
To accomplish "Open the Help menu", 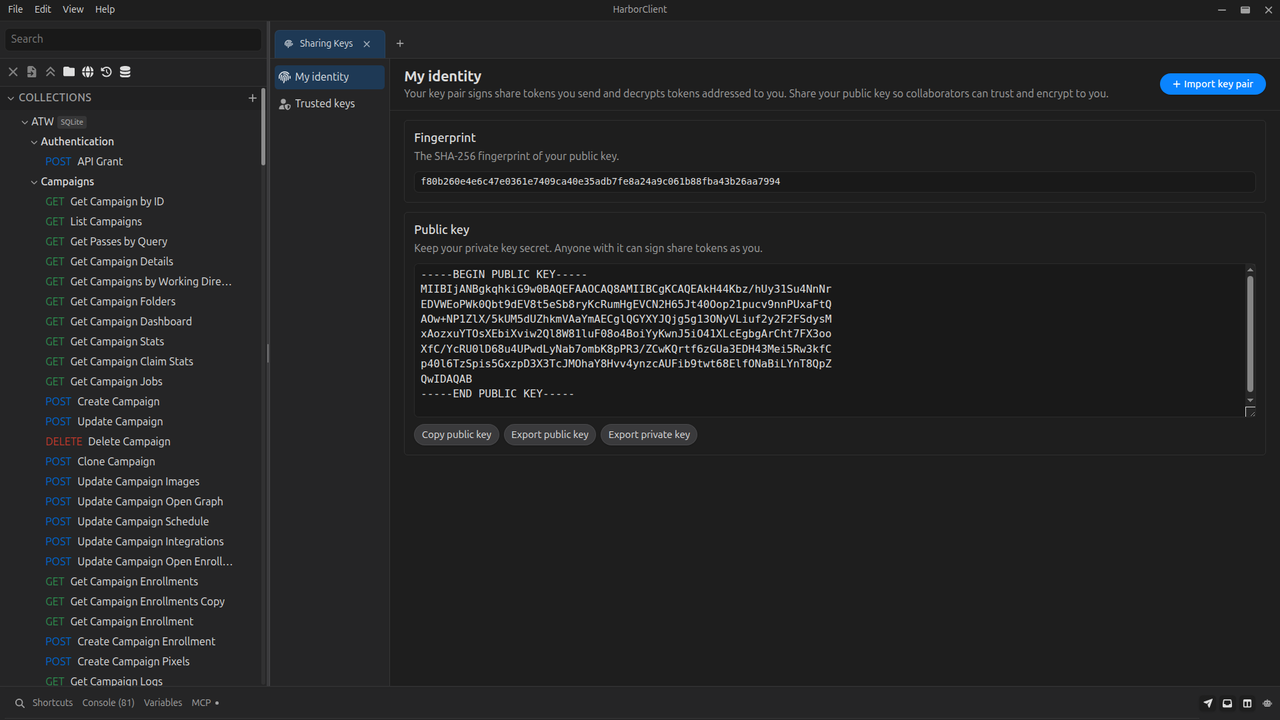I will [x=105, y=9].
